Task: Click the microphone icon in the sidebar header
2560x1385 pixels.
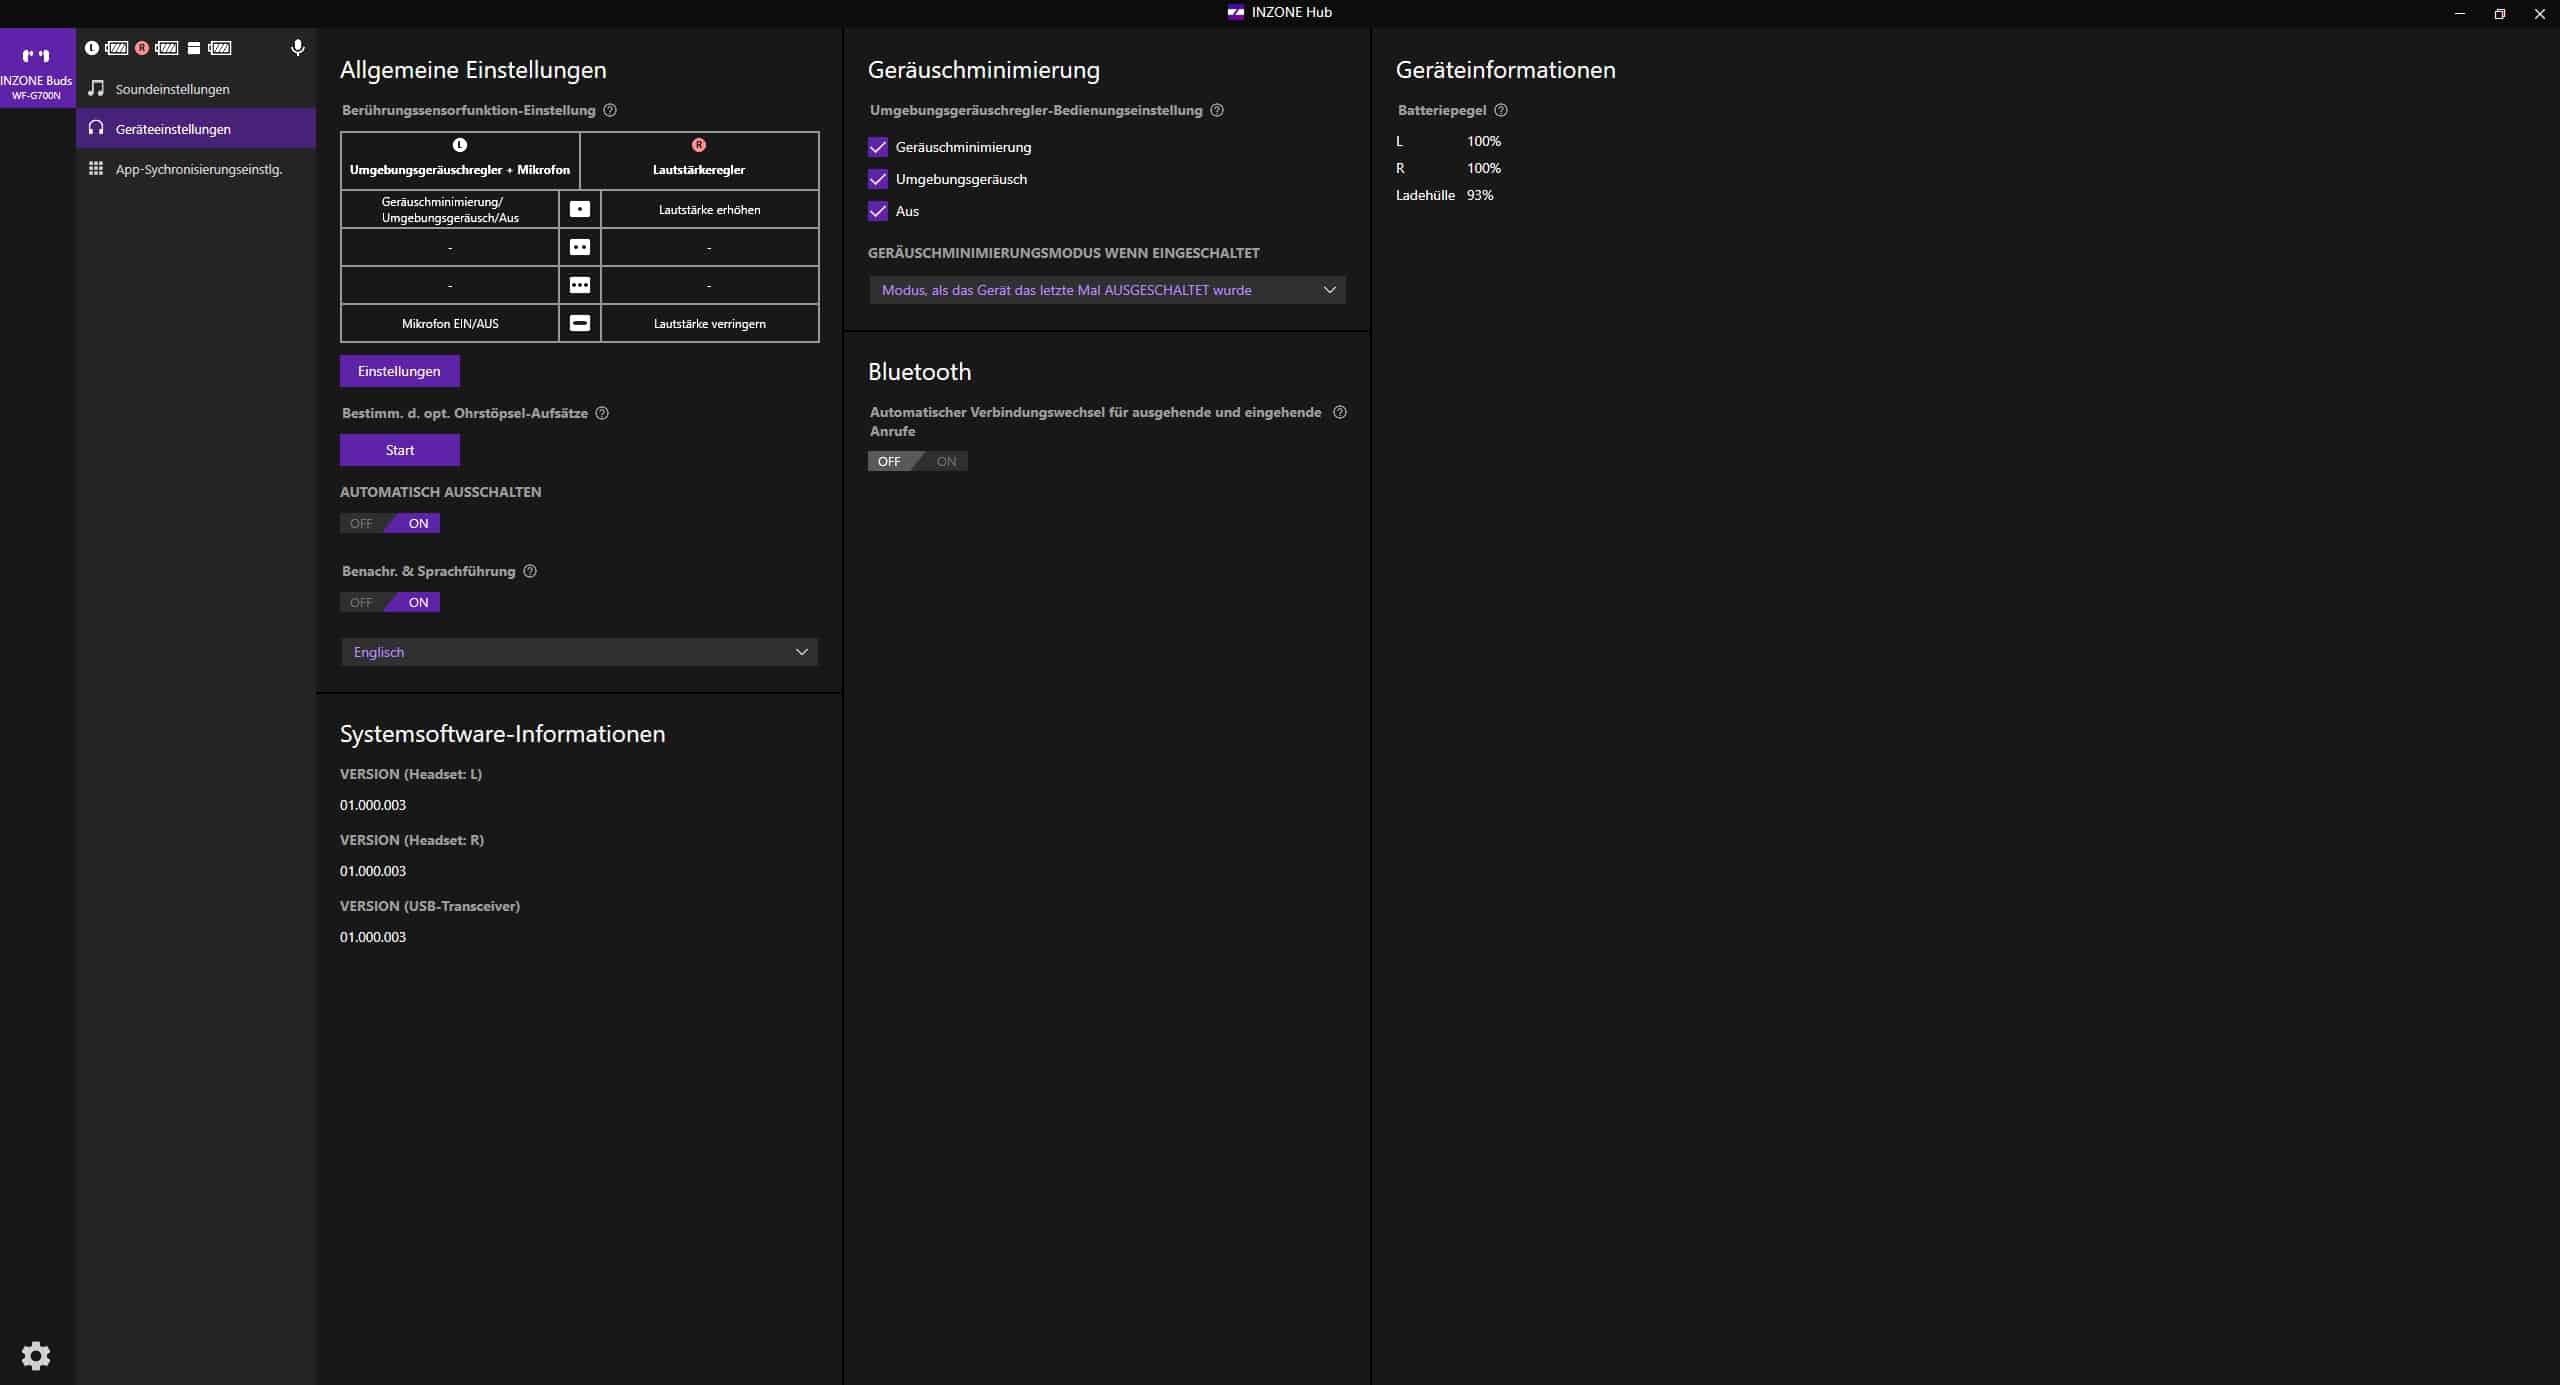Action: coord(297,48)
